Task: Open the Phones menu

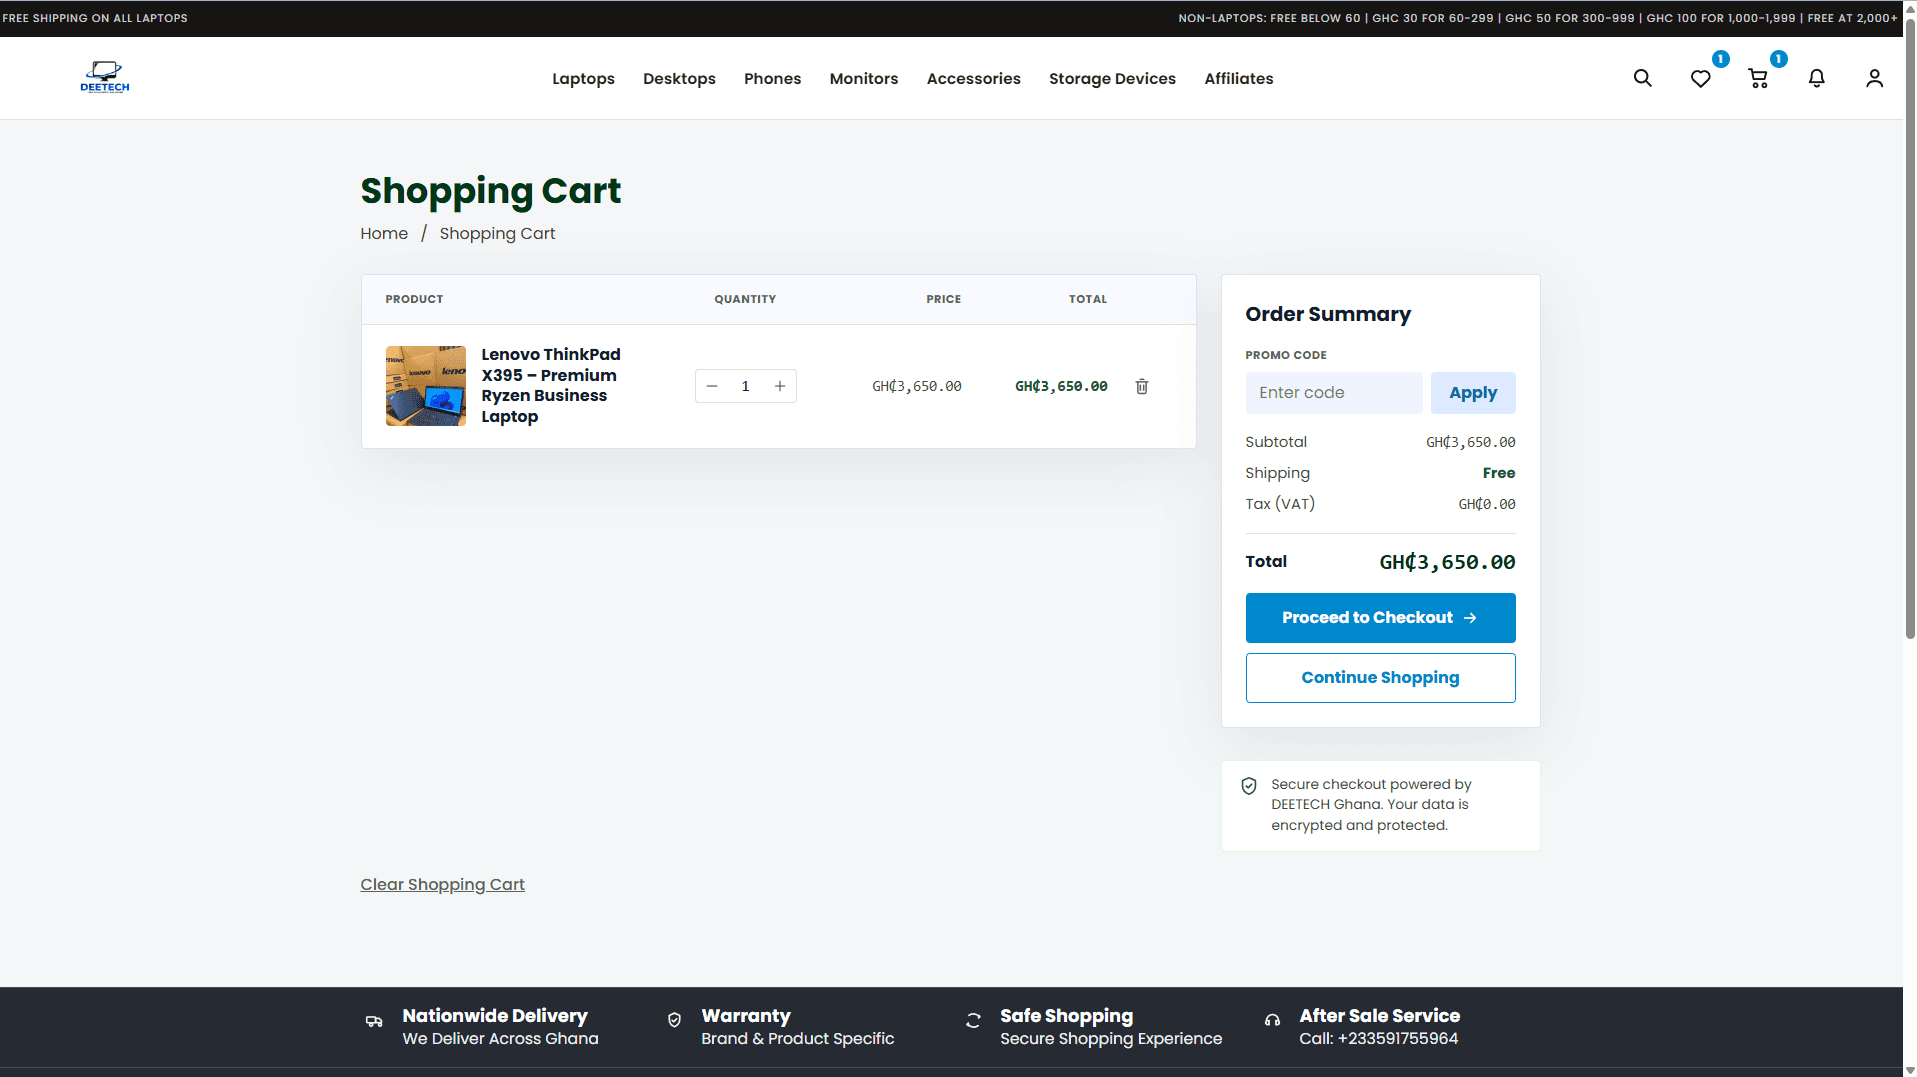Action: click(x=772, y=78)
